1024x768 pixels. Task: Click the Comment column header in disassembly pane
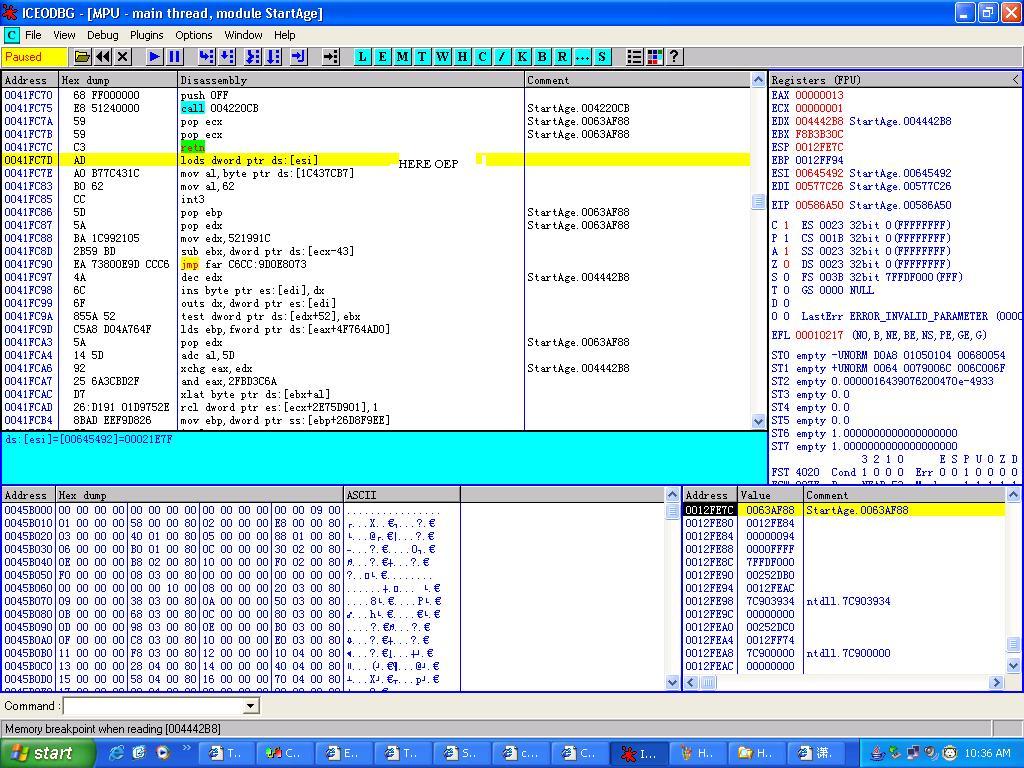(638, 80)
